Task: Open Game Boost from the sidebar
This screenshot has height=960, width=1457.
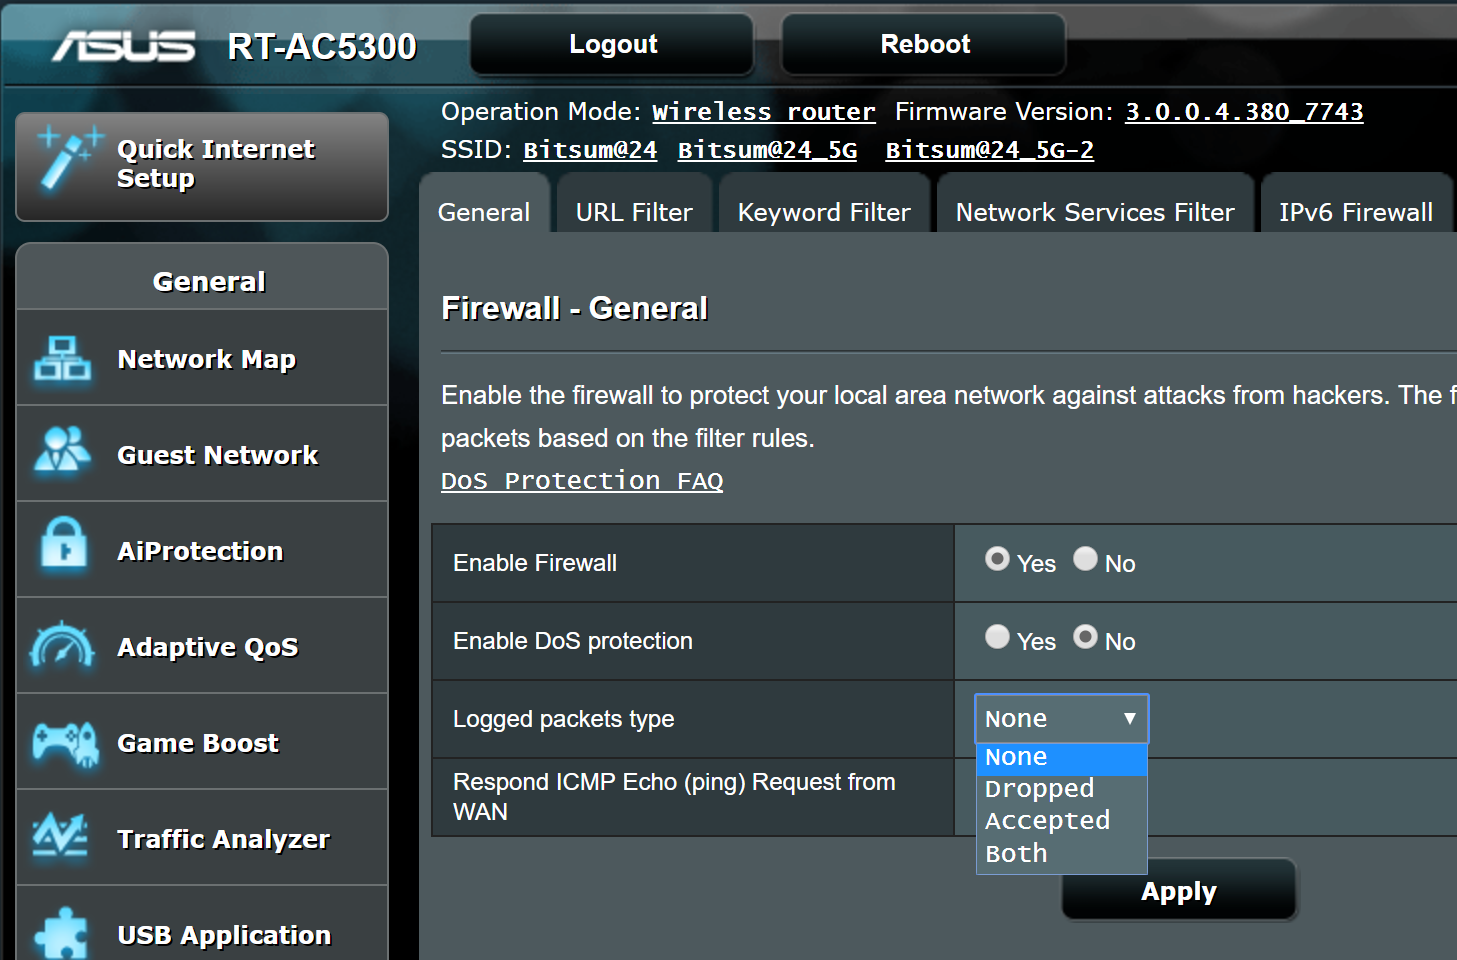Action: 202,742
